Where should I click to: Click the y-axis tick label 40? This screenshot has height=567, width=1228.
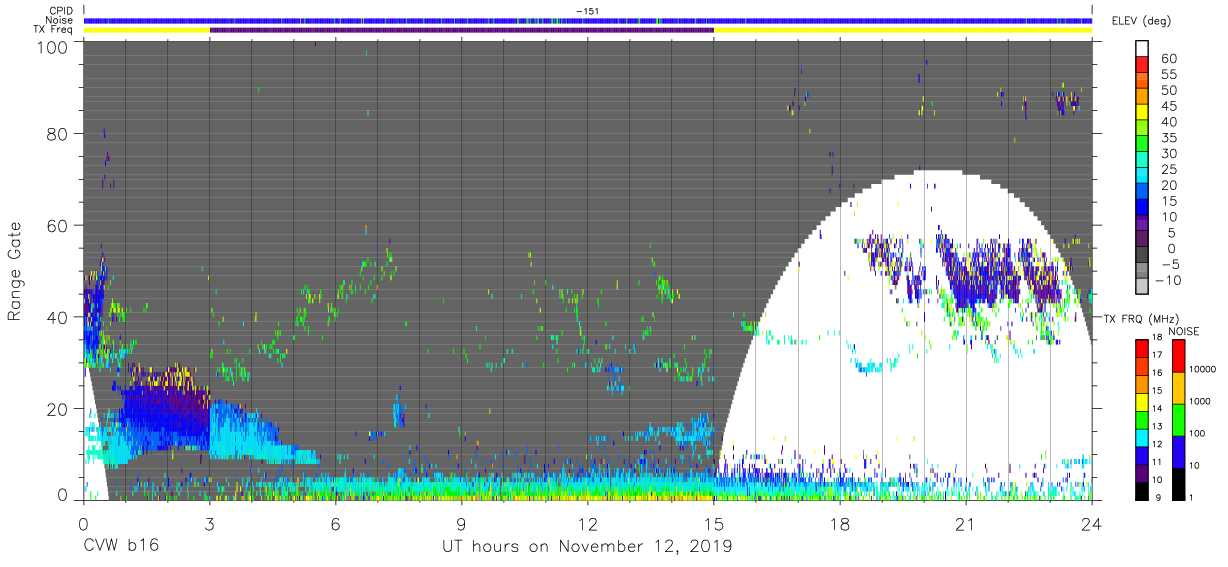58,317
